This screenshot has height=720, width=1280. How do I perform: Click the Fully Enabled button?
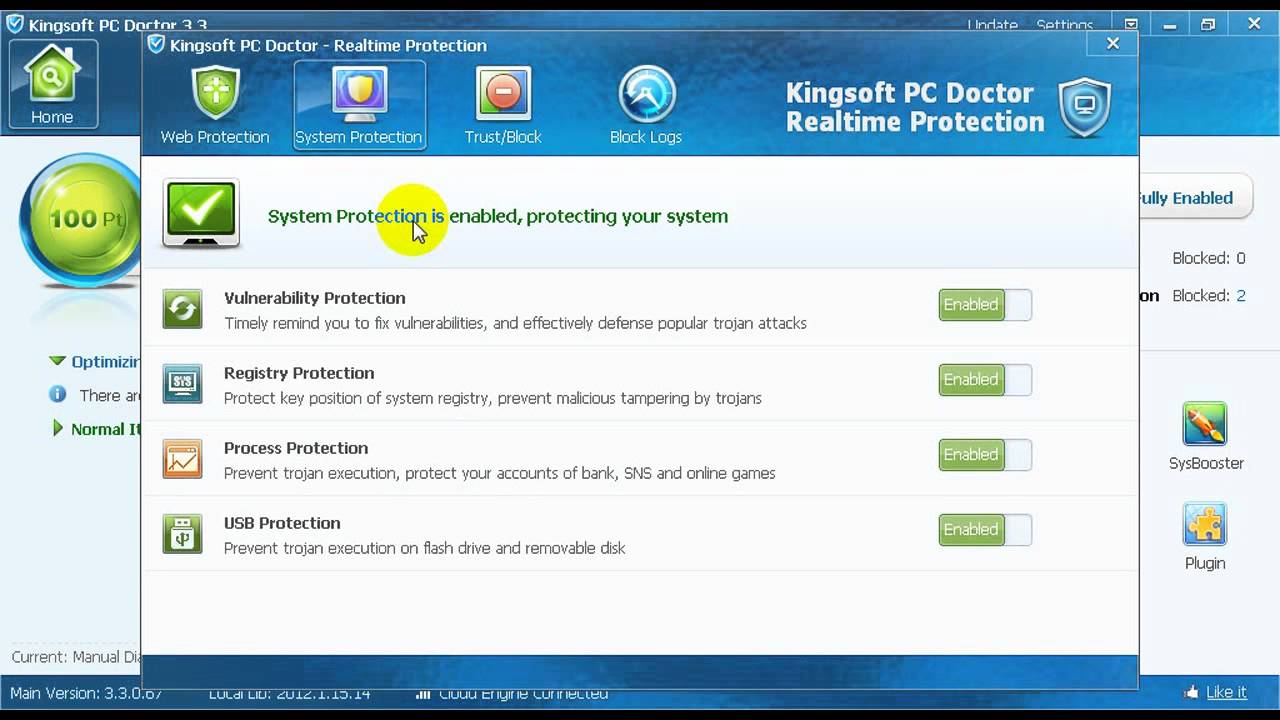pyautogui.click(x=1195, y=198)
